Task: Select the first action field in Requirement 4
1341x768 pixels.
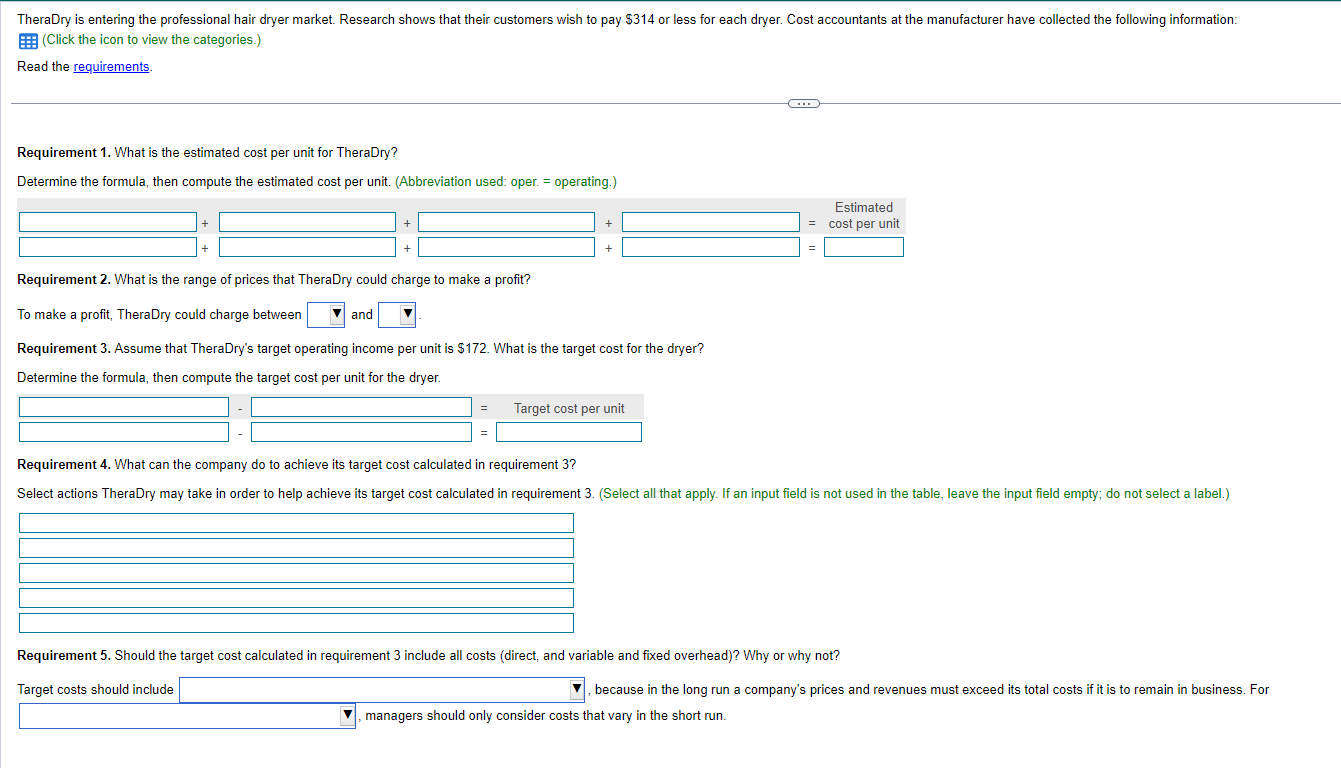Action: [x=296, y=523]
